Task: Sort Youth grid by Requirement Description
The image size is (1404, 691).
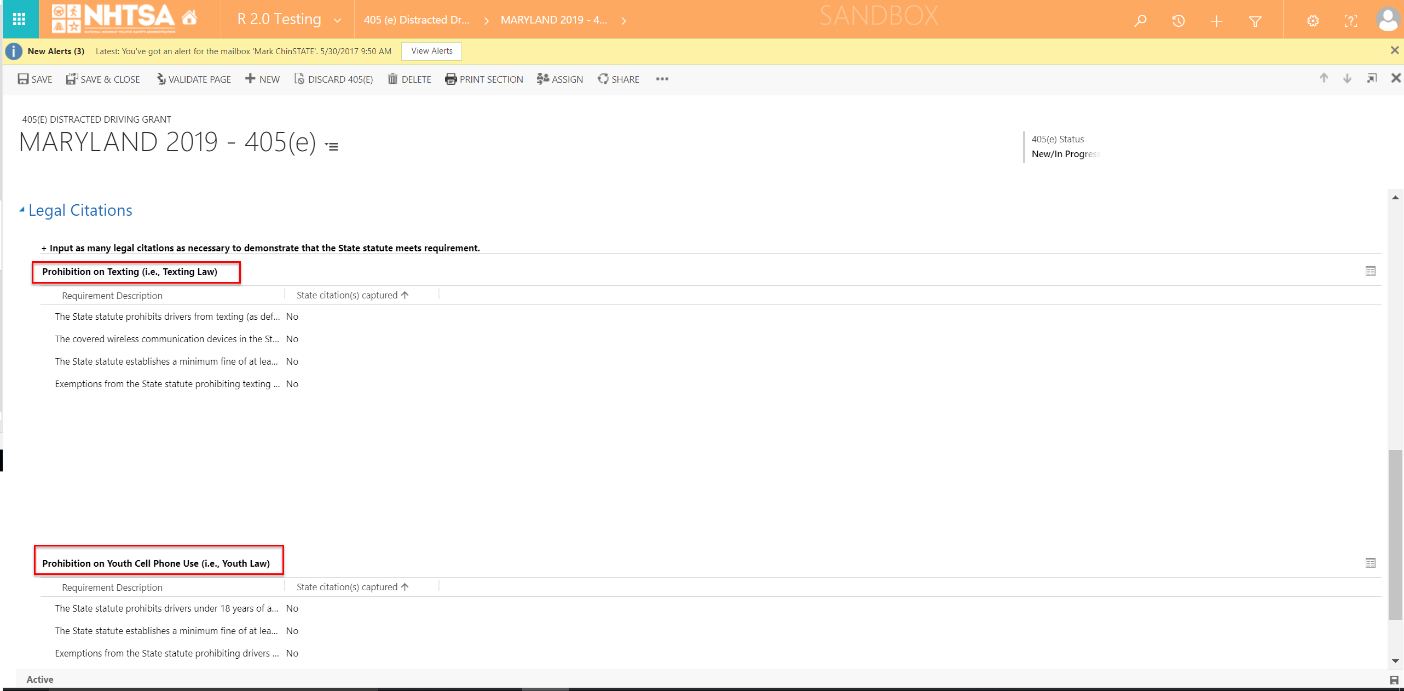Action: coord(112,588)
